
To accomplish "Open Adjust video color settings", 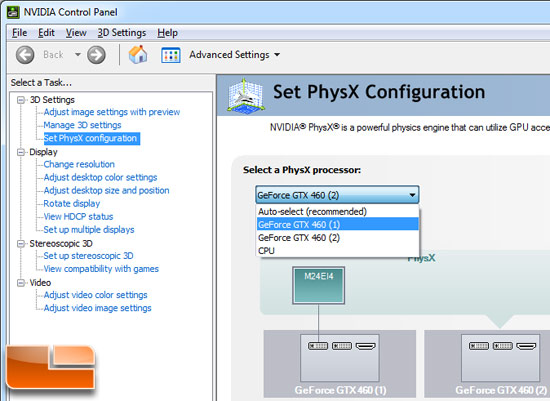I will point(95,295).
